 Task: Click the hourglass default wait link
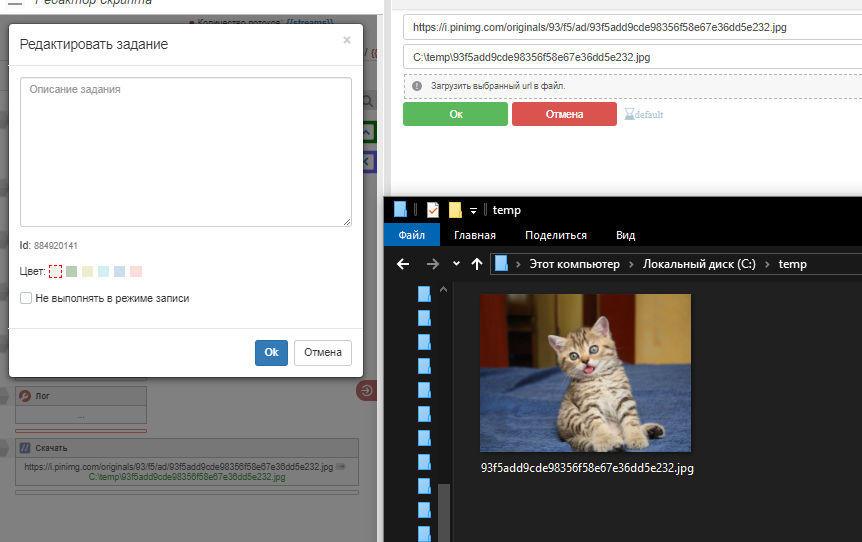[x=644, y=115]
